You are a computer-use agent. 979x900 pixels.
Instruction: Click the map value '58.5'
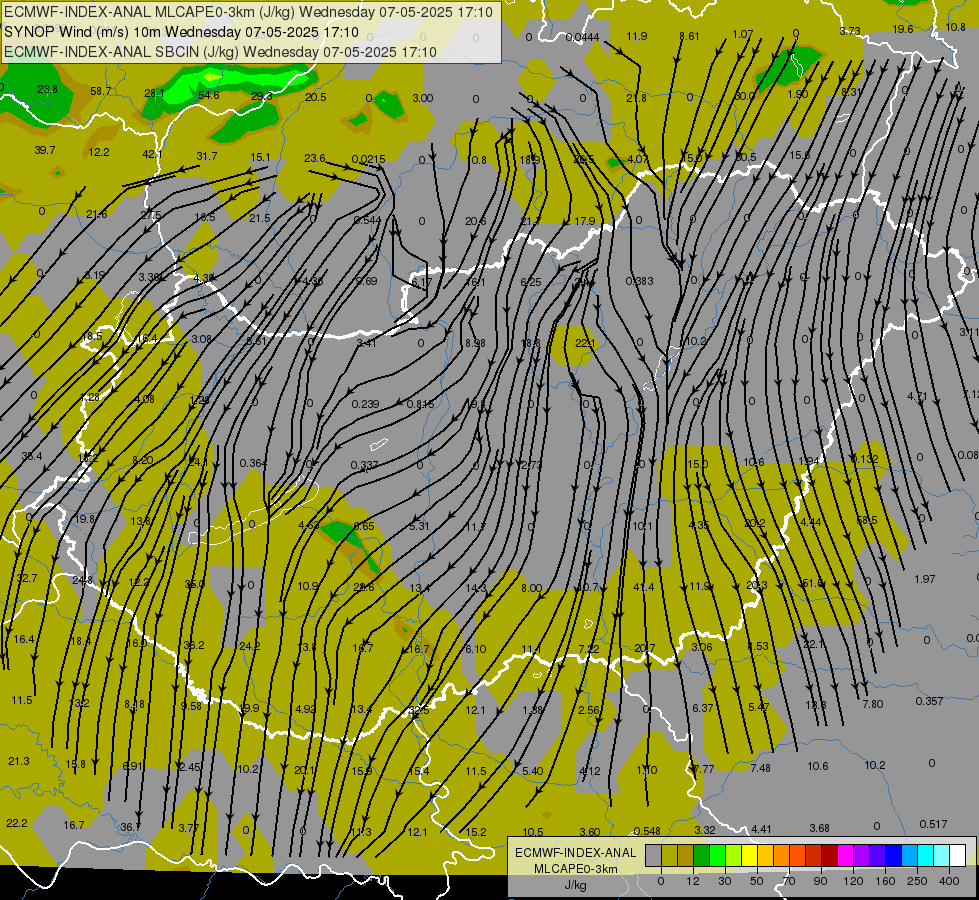[x=867, y=520]
